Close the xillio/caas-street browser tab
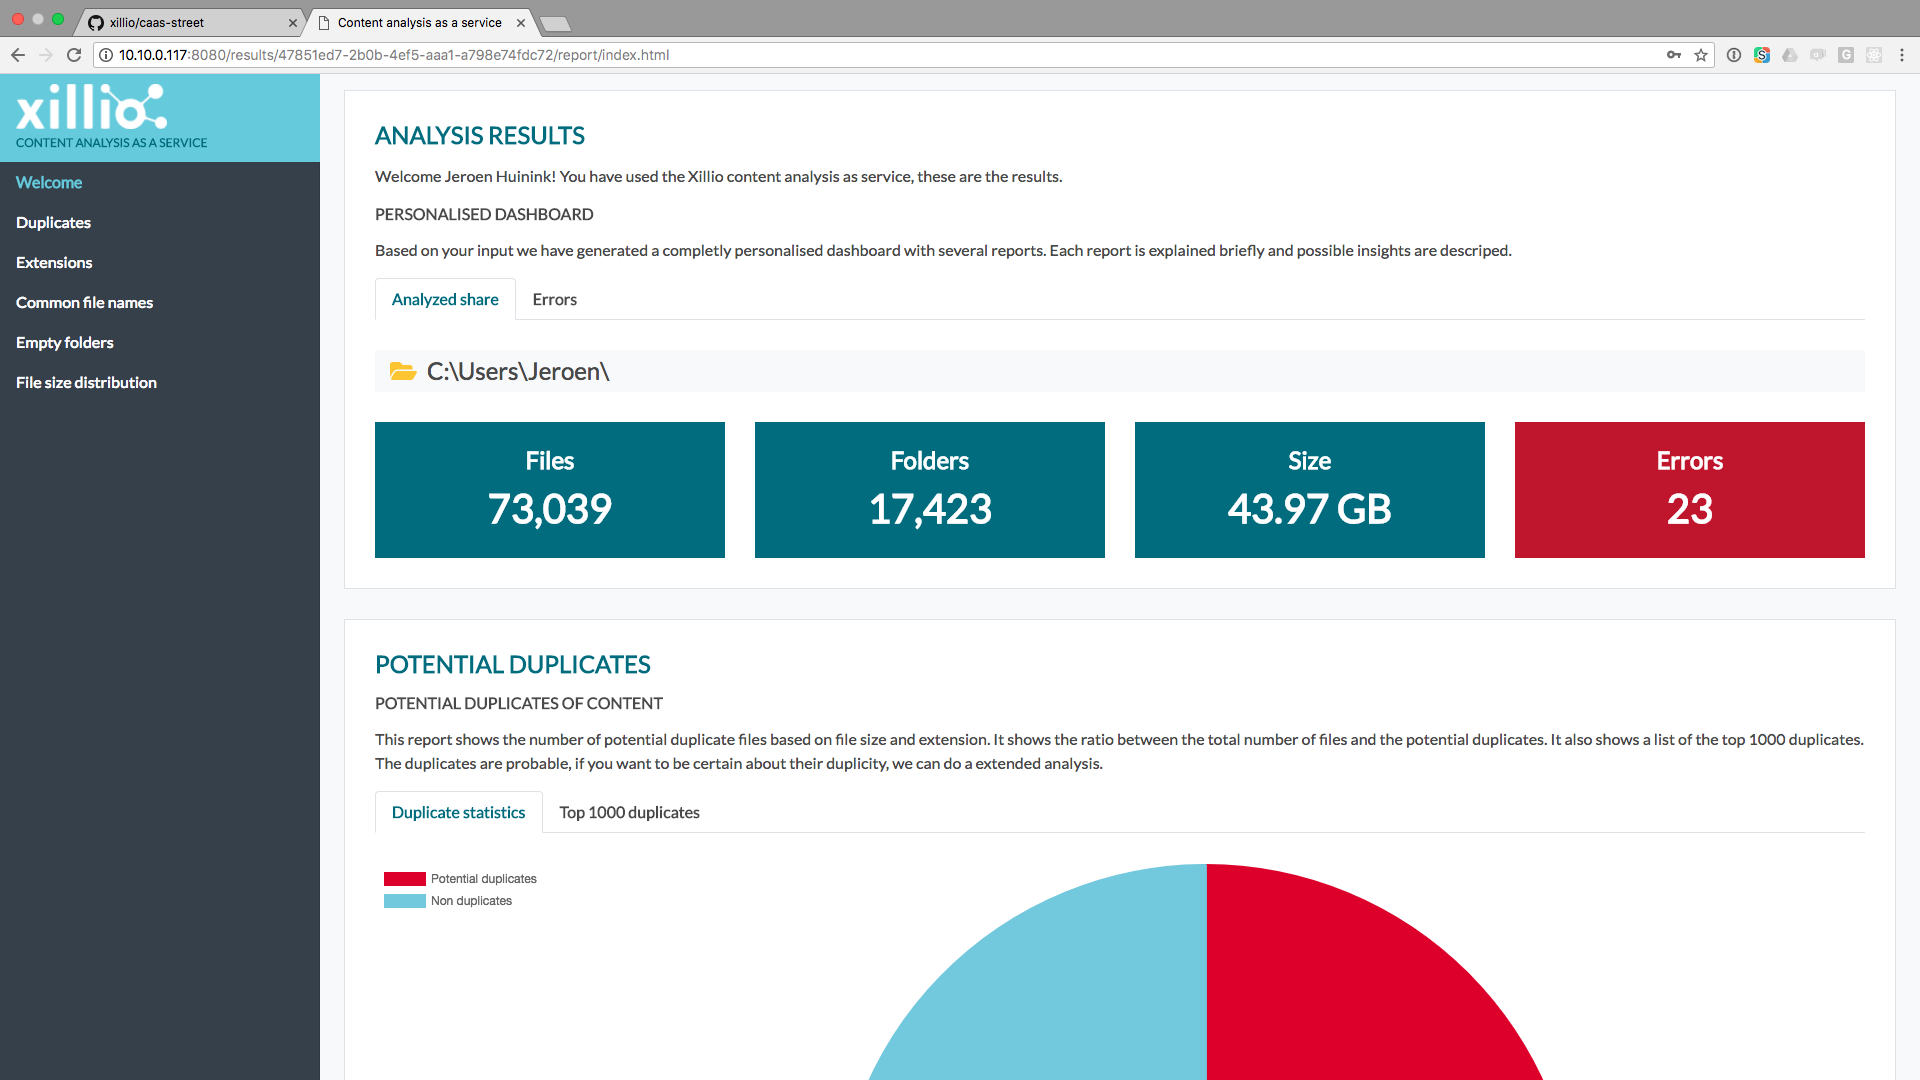The height and width of the screenshot is (1080, 1920). [x=293, y=22]
